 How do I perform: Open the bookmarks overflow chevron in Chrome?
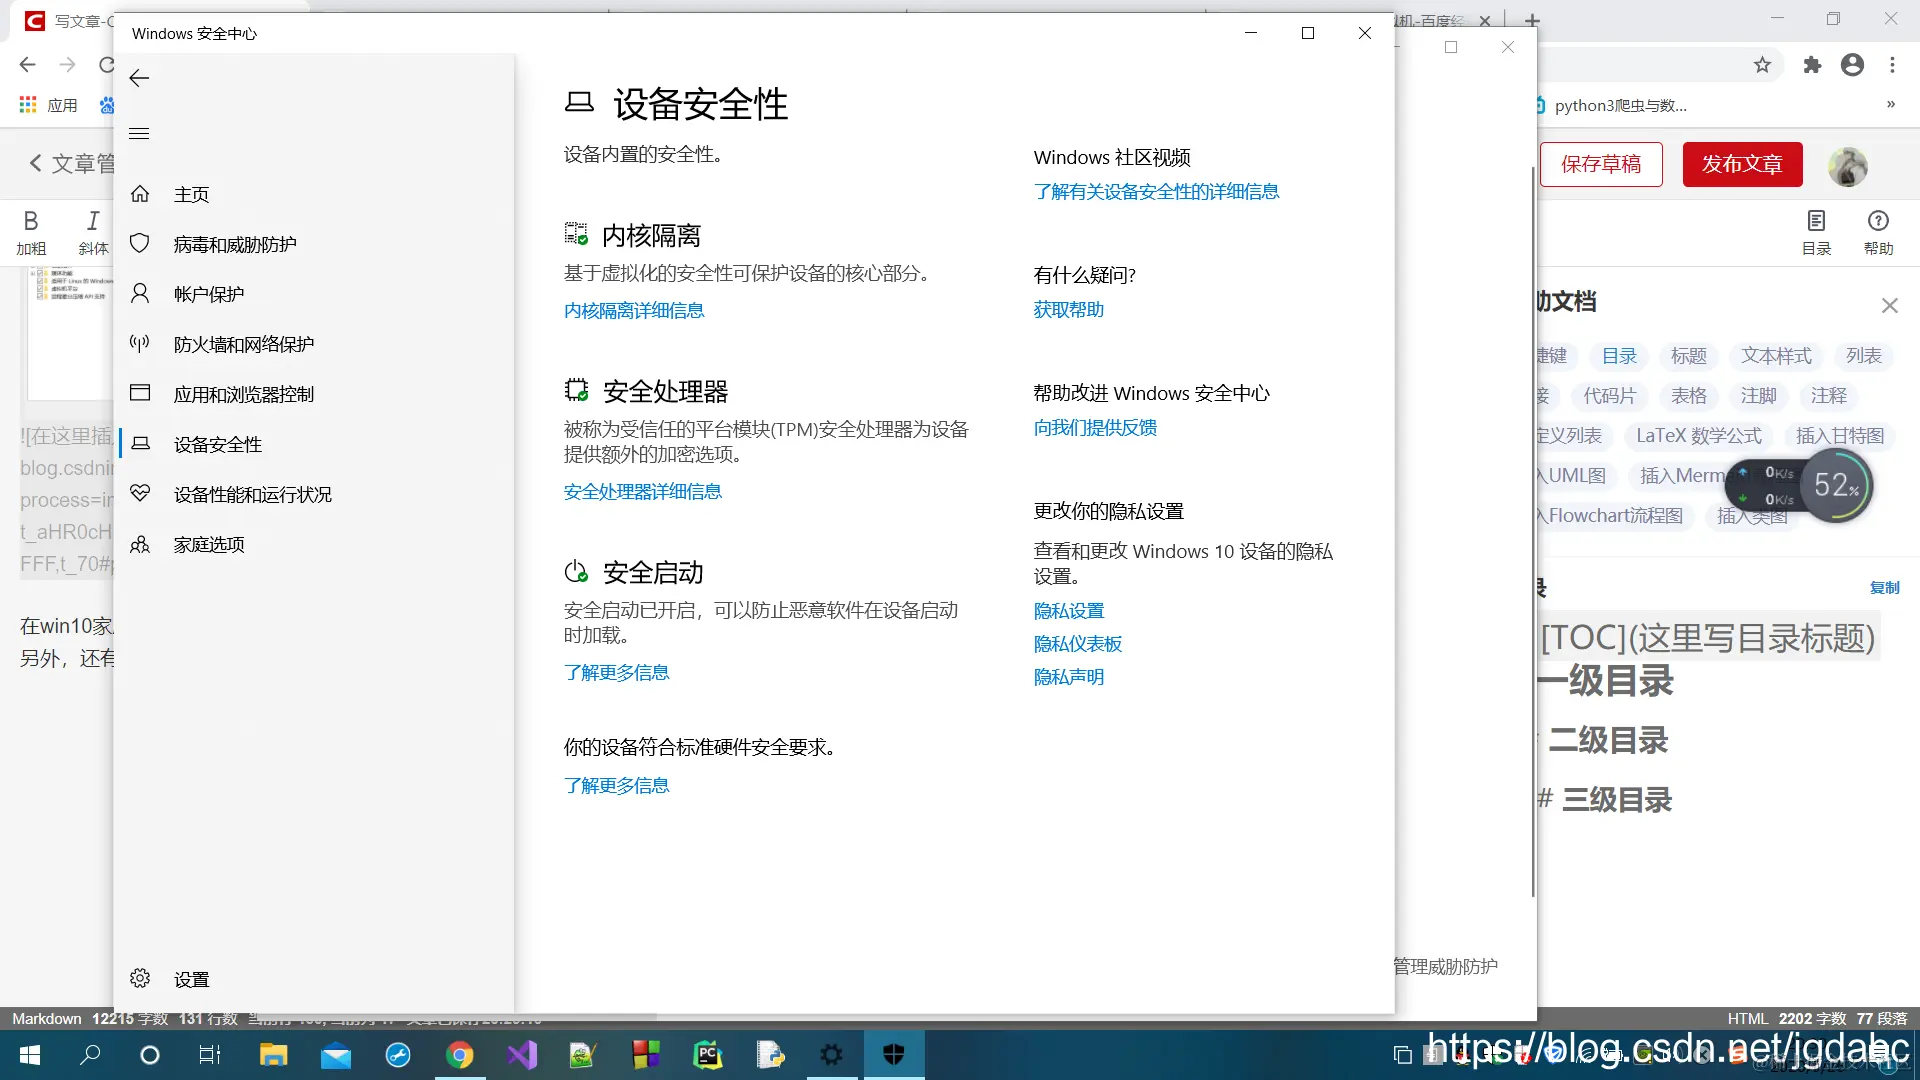pos(1891,105)
